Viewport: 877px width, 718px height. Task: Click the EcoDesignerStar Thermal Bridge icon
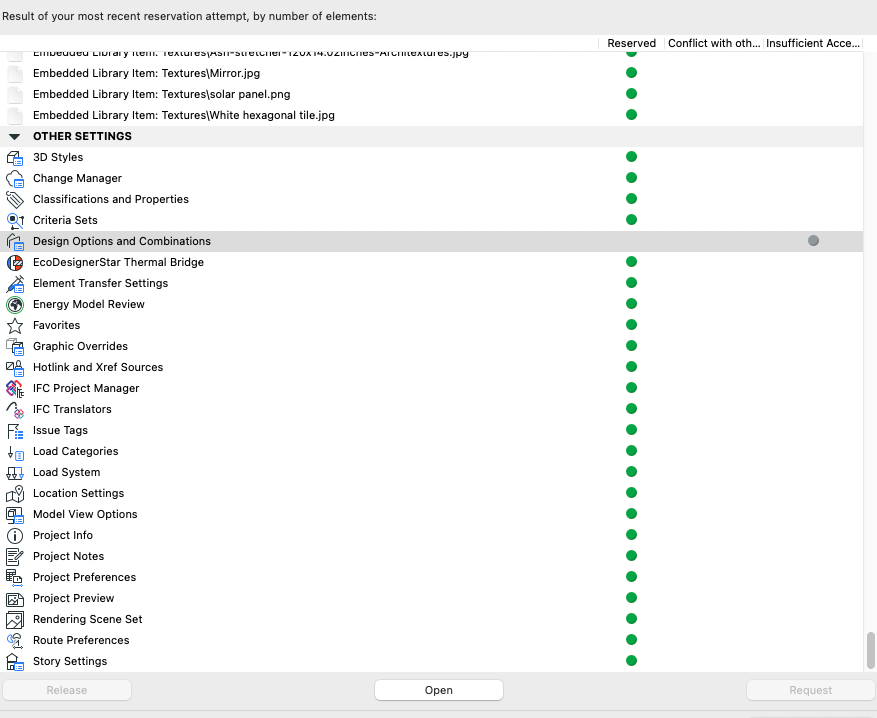15,262
